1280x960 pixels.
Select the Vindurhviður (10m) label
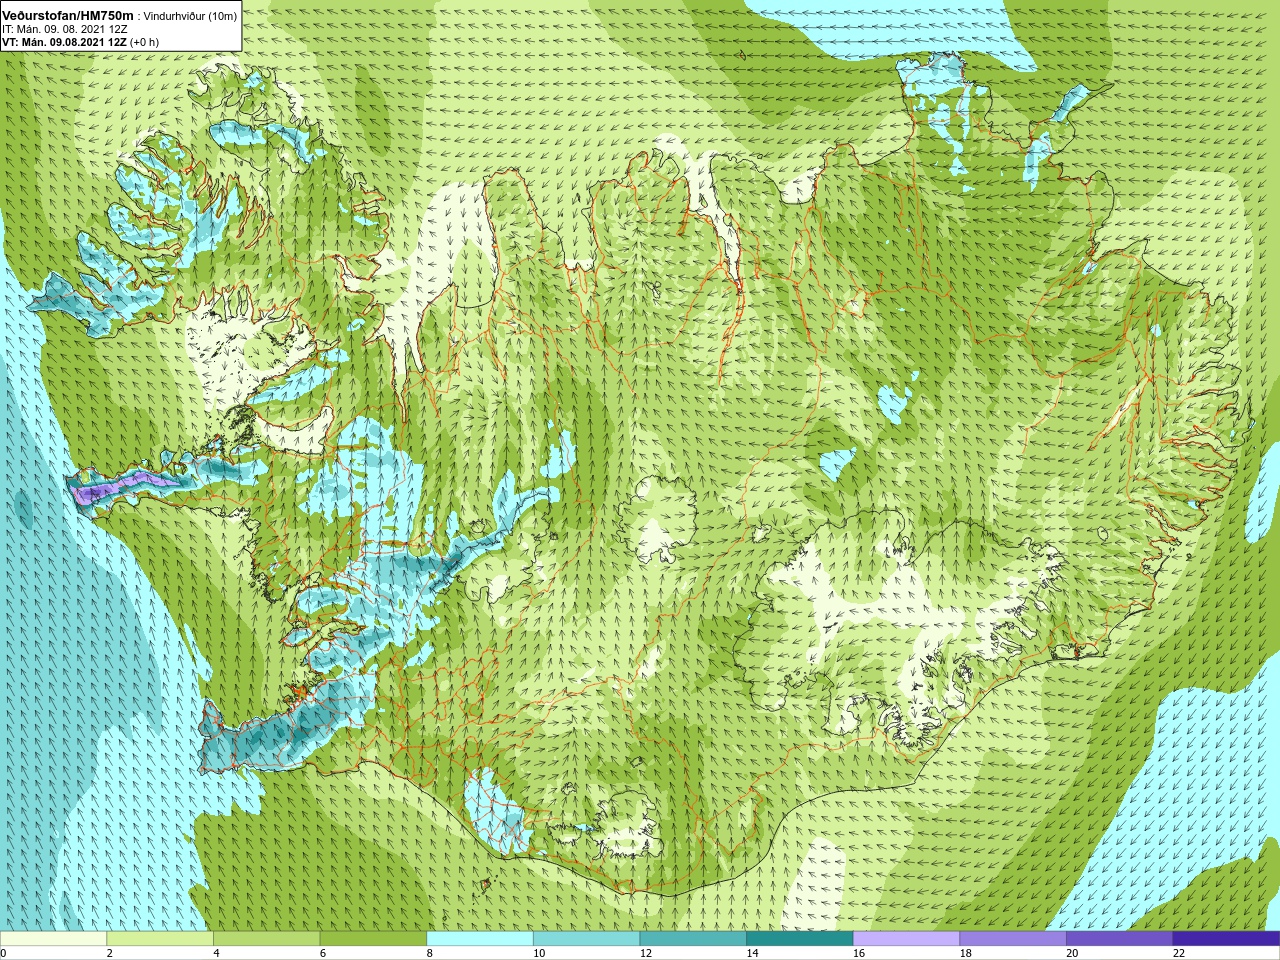(x=191, y=16)
